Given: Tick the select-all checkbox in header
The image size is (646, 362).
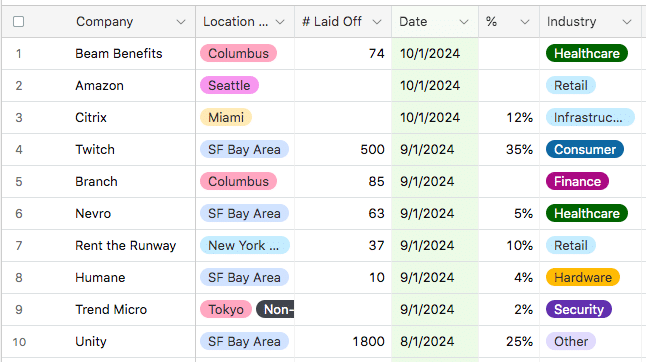Looking at the screenshot, I should pyautogui.click(x=19, y=21).
